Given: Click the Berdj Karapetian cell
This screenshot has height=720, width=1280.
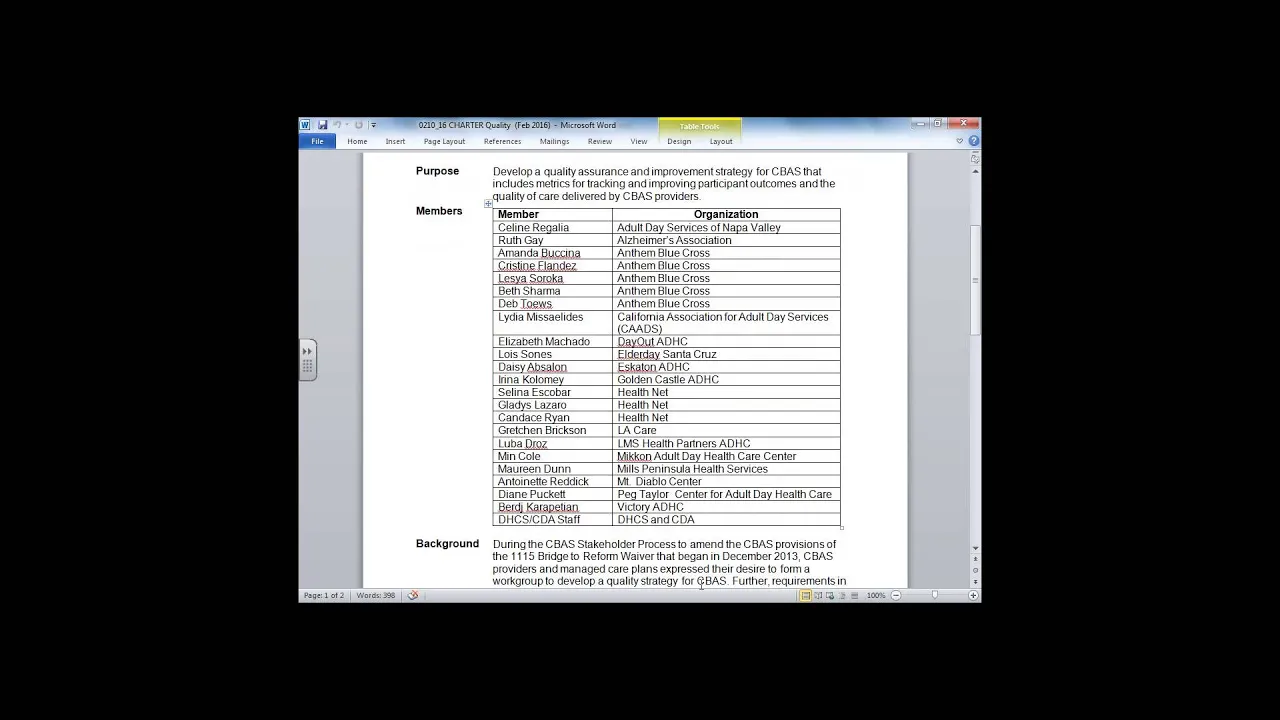Looking at the screenshot, I should [553, 507].
